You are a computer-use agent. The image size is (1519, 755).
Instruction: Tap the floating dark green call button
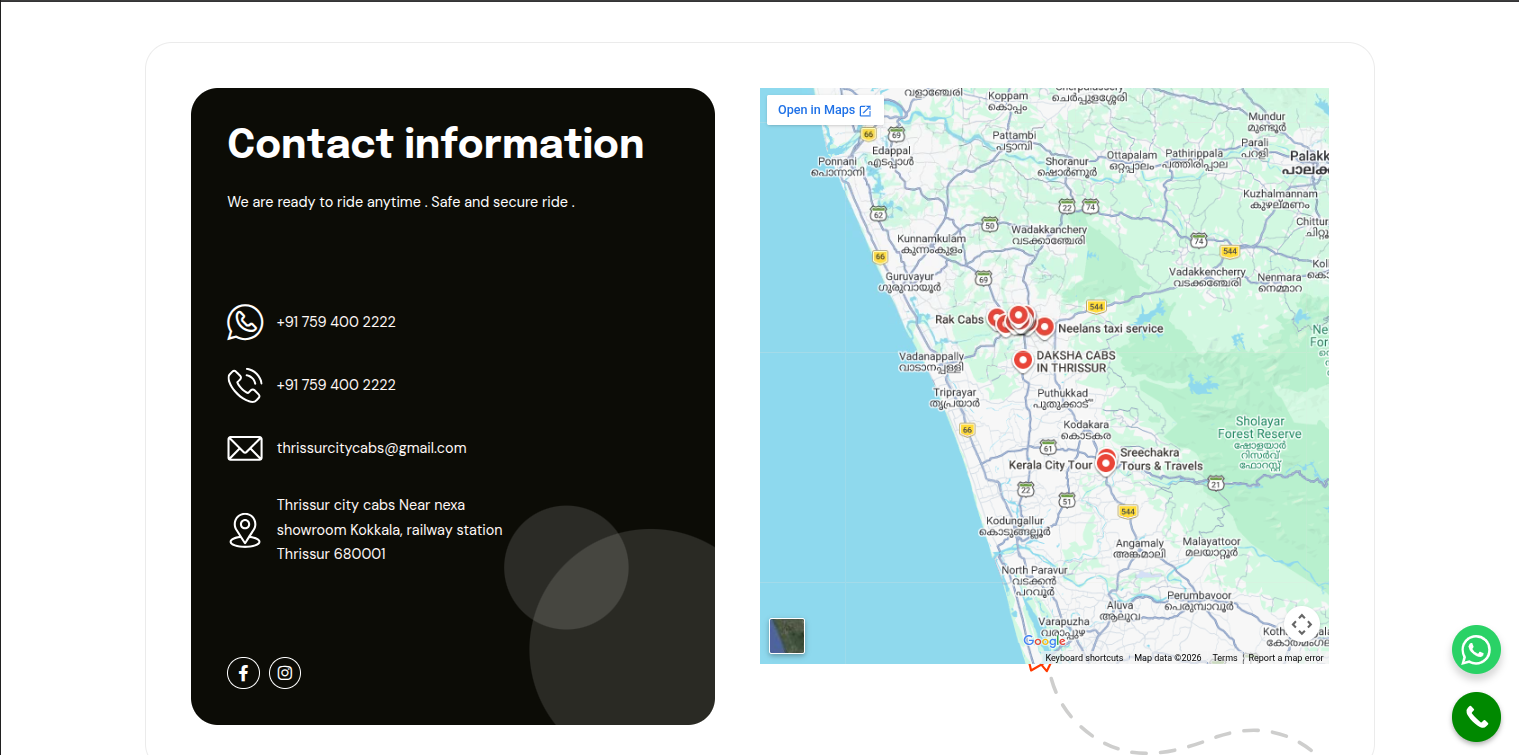coord(1476,717)
